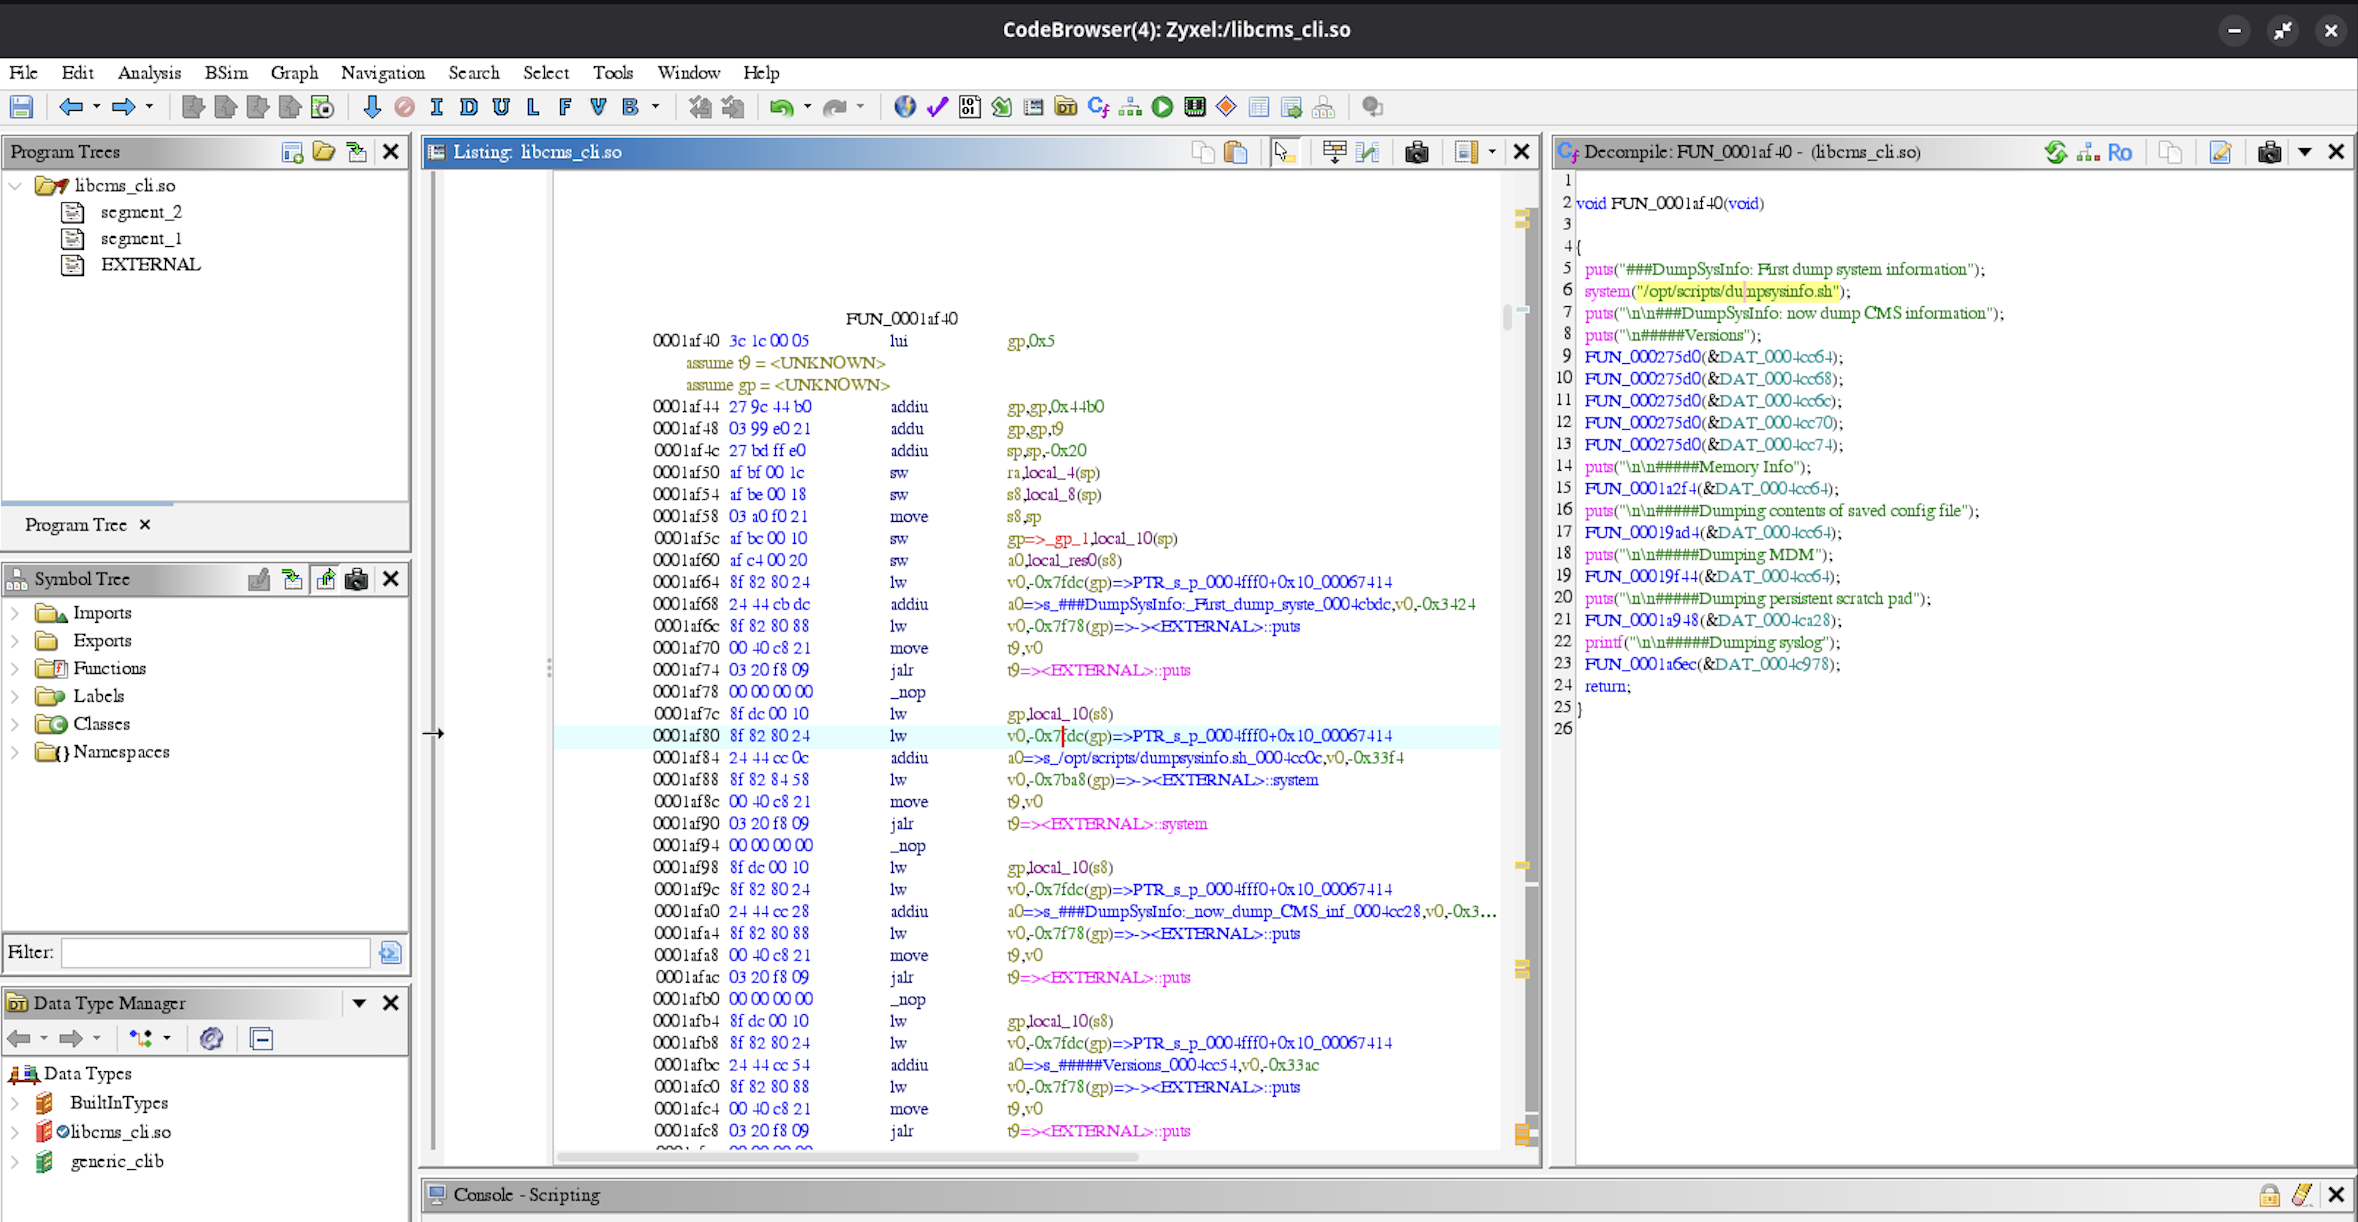The width and height of the screenshot is (2358, 1222).
Task: Open the Data Type Manager dropdown menu arrow
Action: (x=359, y=1003)
